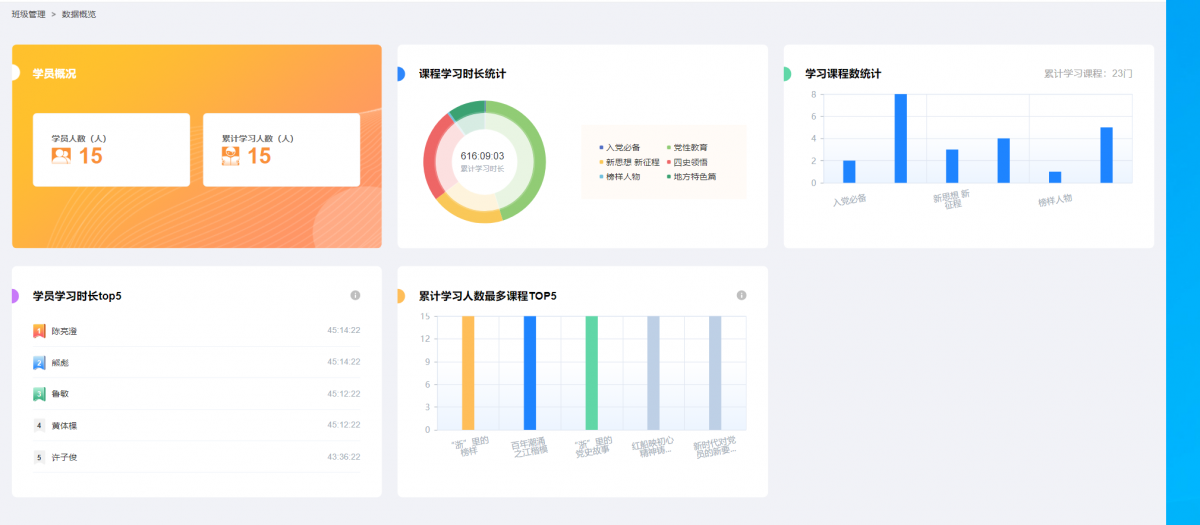Click the 学员人数 student icon
The height and width of the screenshot is (525, 1200).
coord(61,155)
